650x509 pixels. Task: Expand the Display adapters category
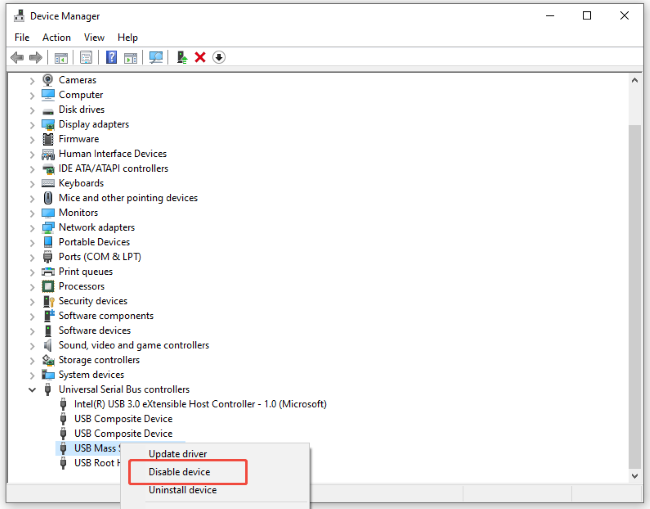(32, 125)
